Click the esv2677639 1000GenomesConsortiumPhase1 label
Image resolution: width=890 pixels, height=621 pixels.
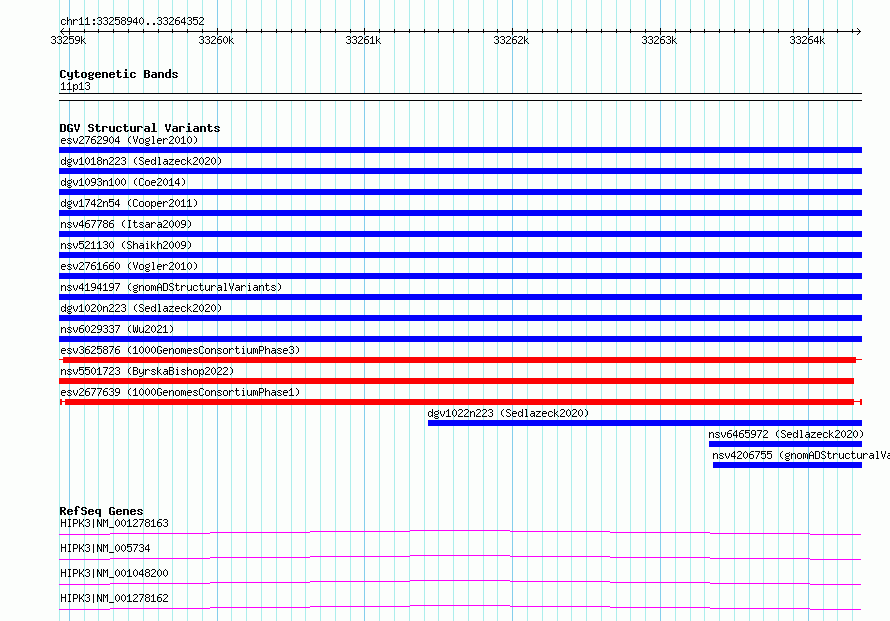tap(179, 392)
